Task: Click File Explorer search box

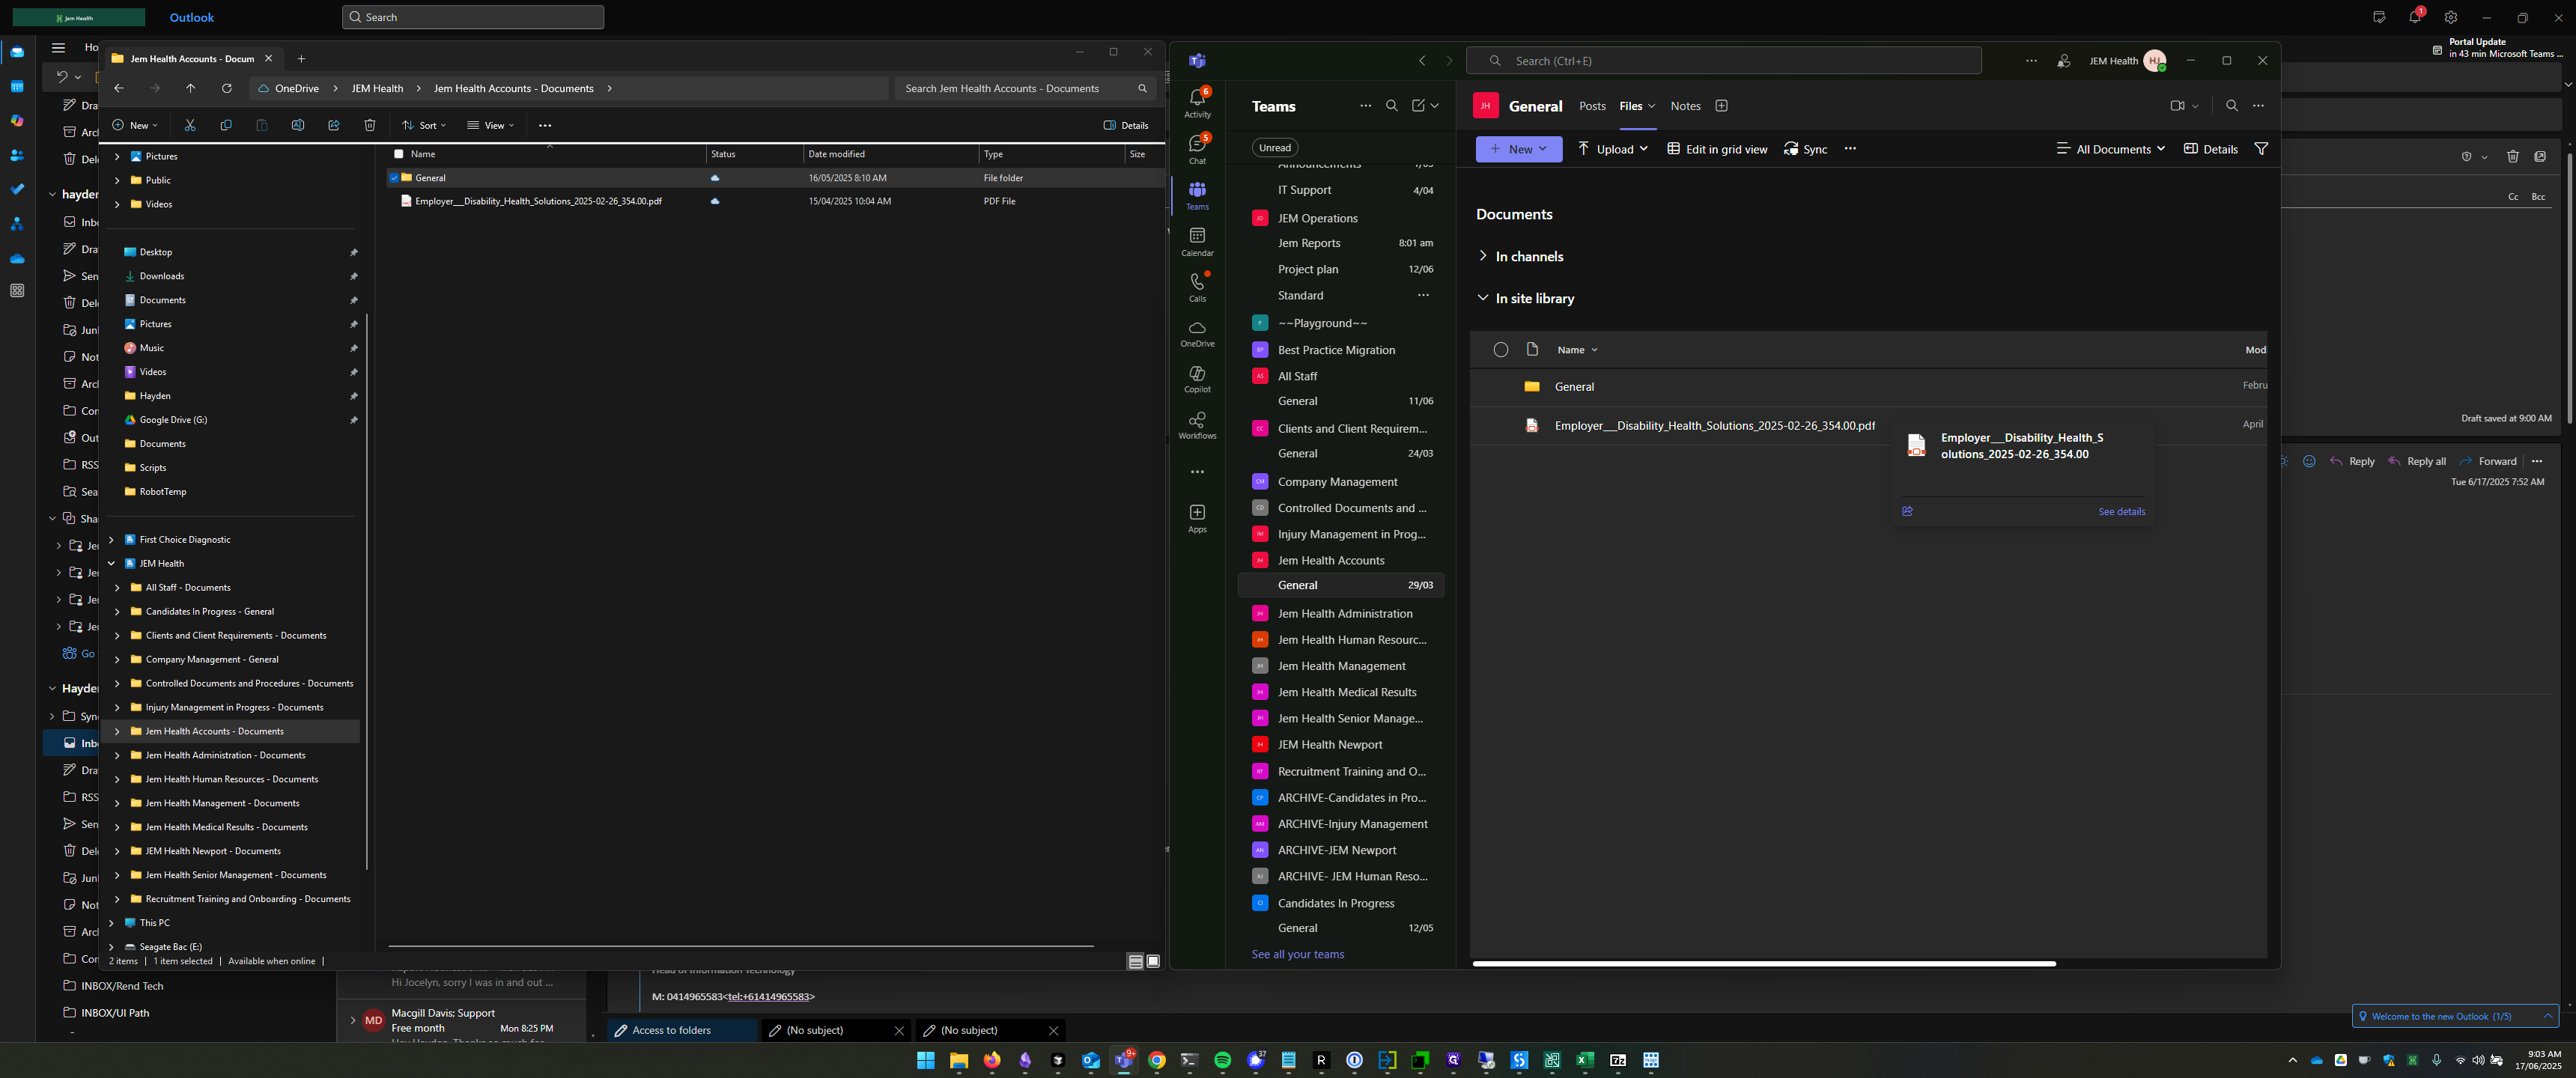Action: pyautogui.click(x=1025, y=88)
